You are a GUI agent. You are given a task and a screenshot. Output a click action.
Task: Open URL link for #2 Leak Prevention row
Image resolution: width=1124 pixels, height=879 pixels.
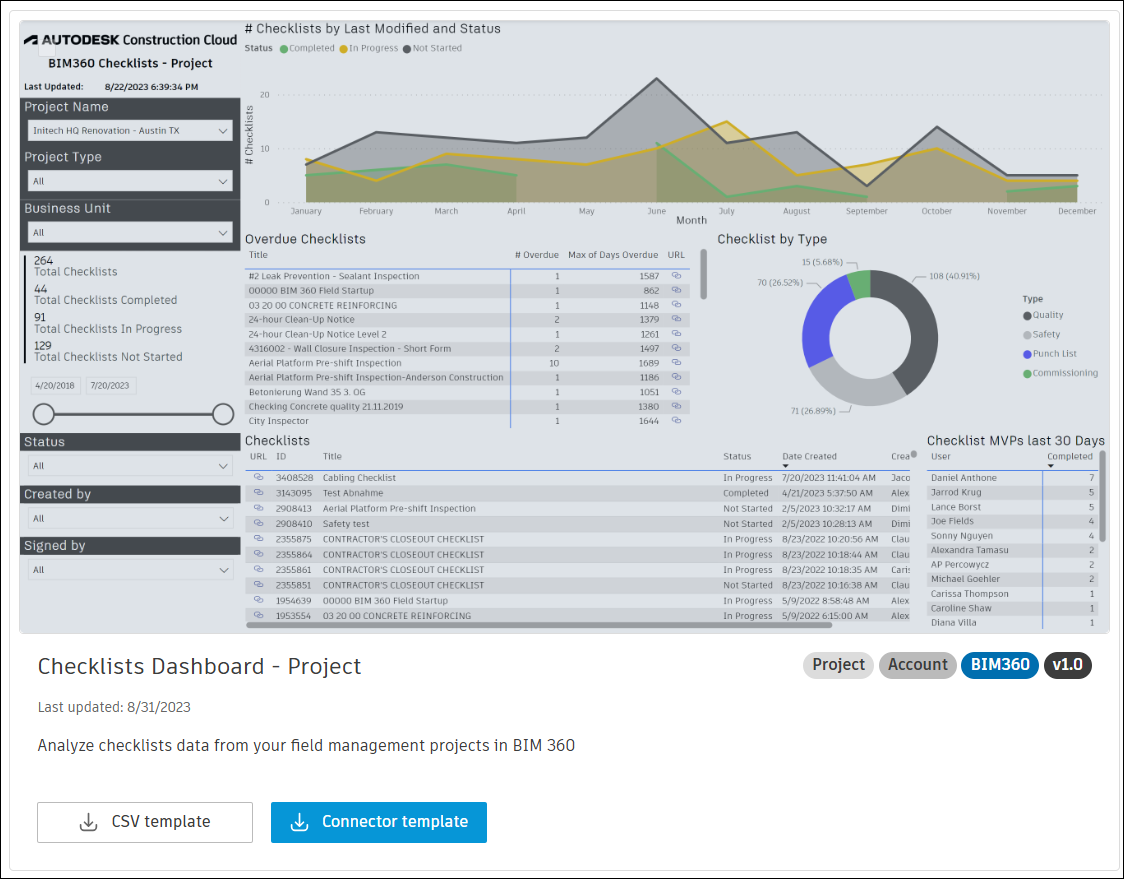point(676,275)
